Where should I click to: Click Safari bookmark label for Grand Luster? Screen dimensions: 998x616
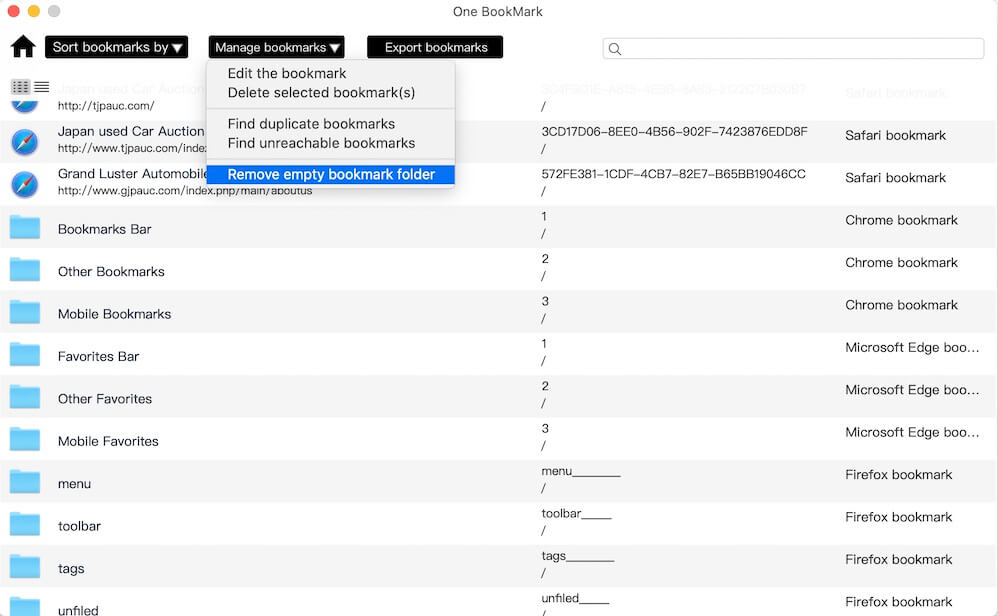[x=896, y=178]
